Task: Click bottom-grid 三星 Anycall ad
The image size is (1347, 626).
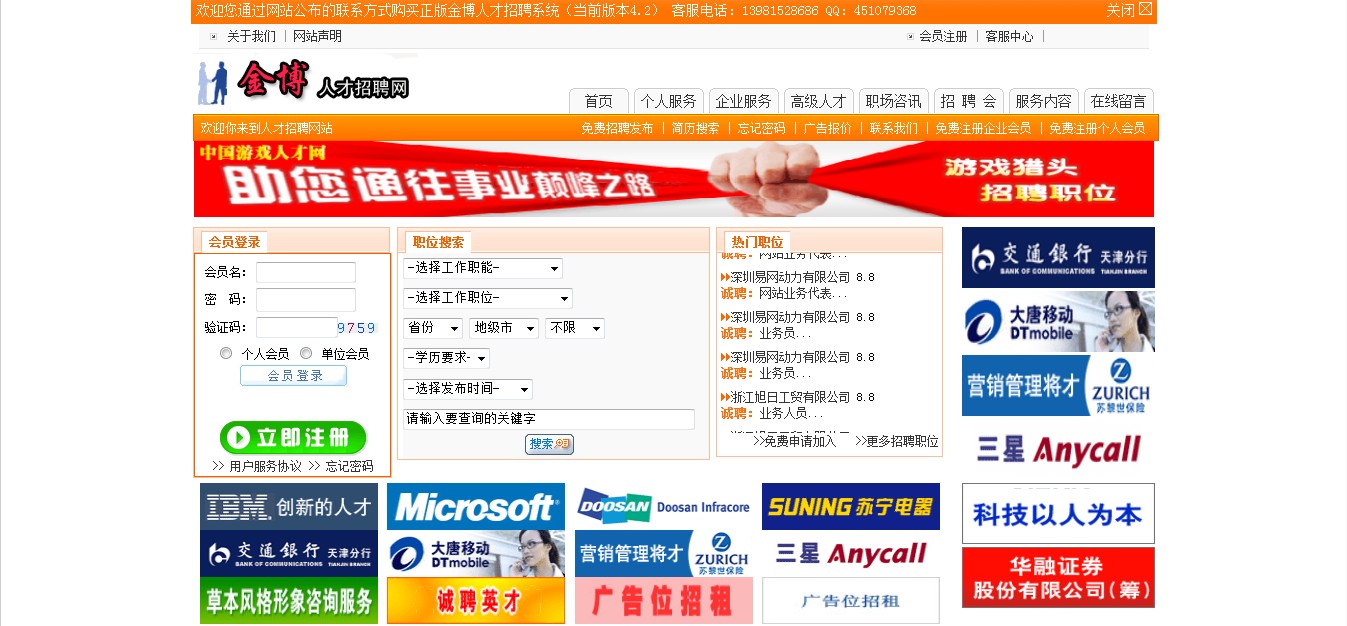Action: [x=851, y=554]
